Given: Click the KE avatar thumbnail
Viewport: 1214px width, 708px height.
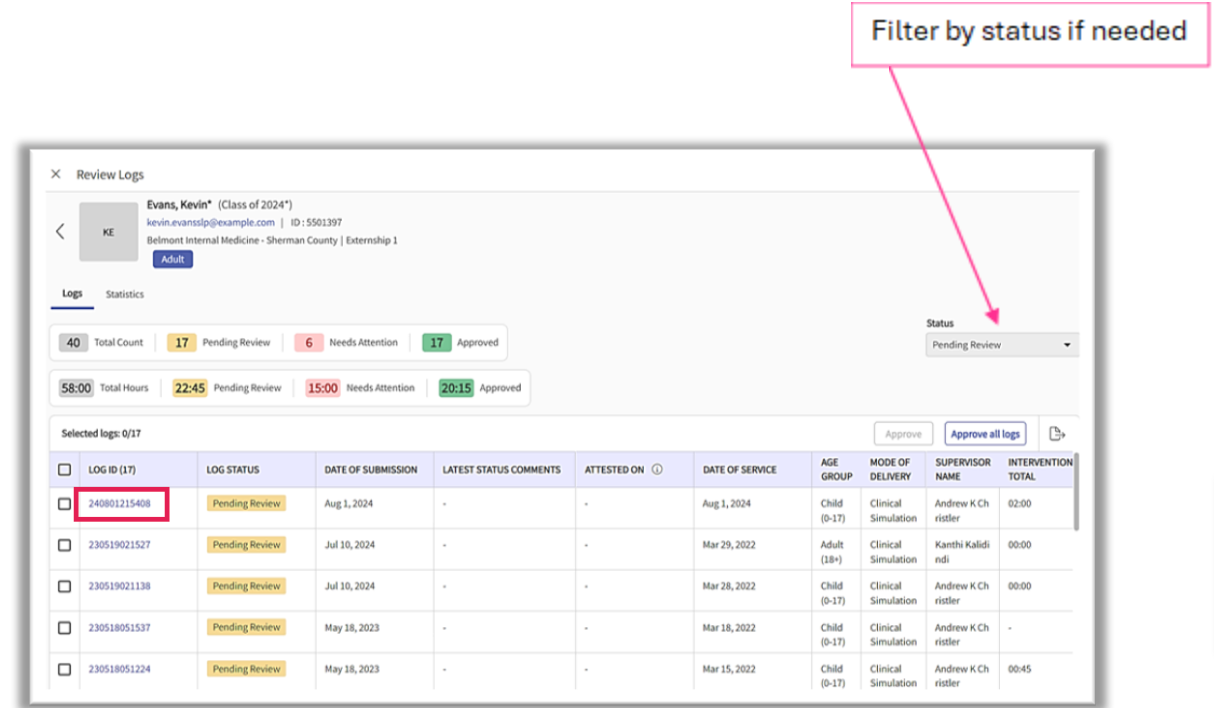Looking at the screenshot, I should pos(108,231).
